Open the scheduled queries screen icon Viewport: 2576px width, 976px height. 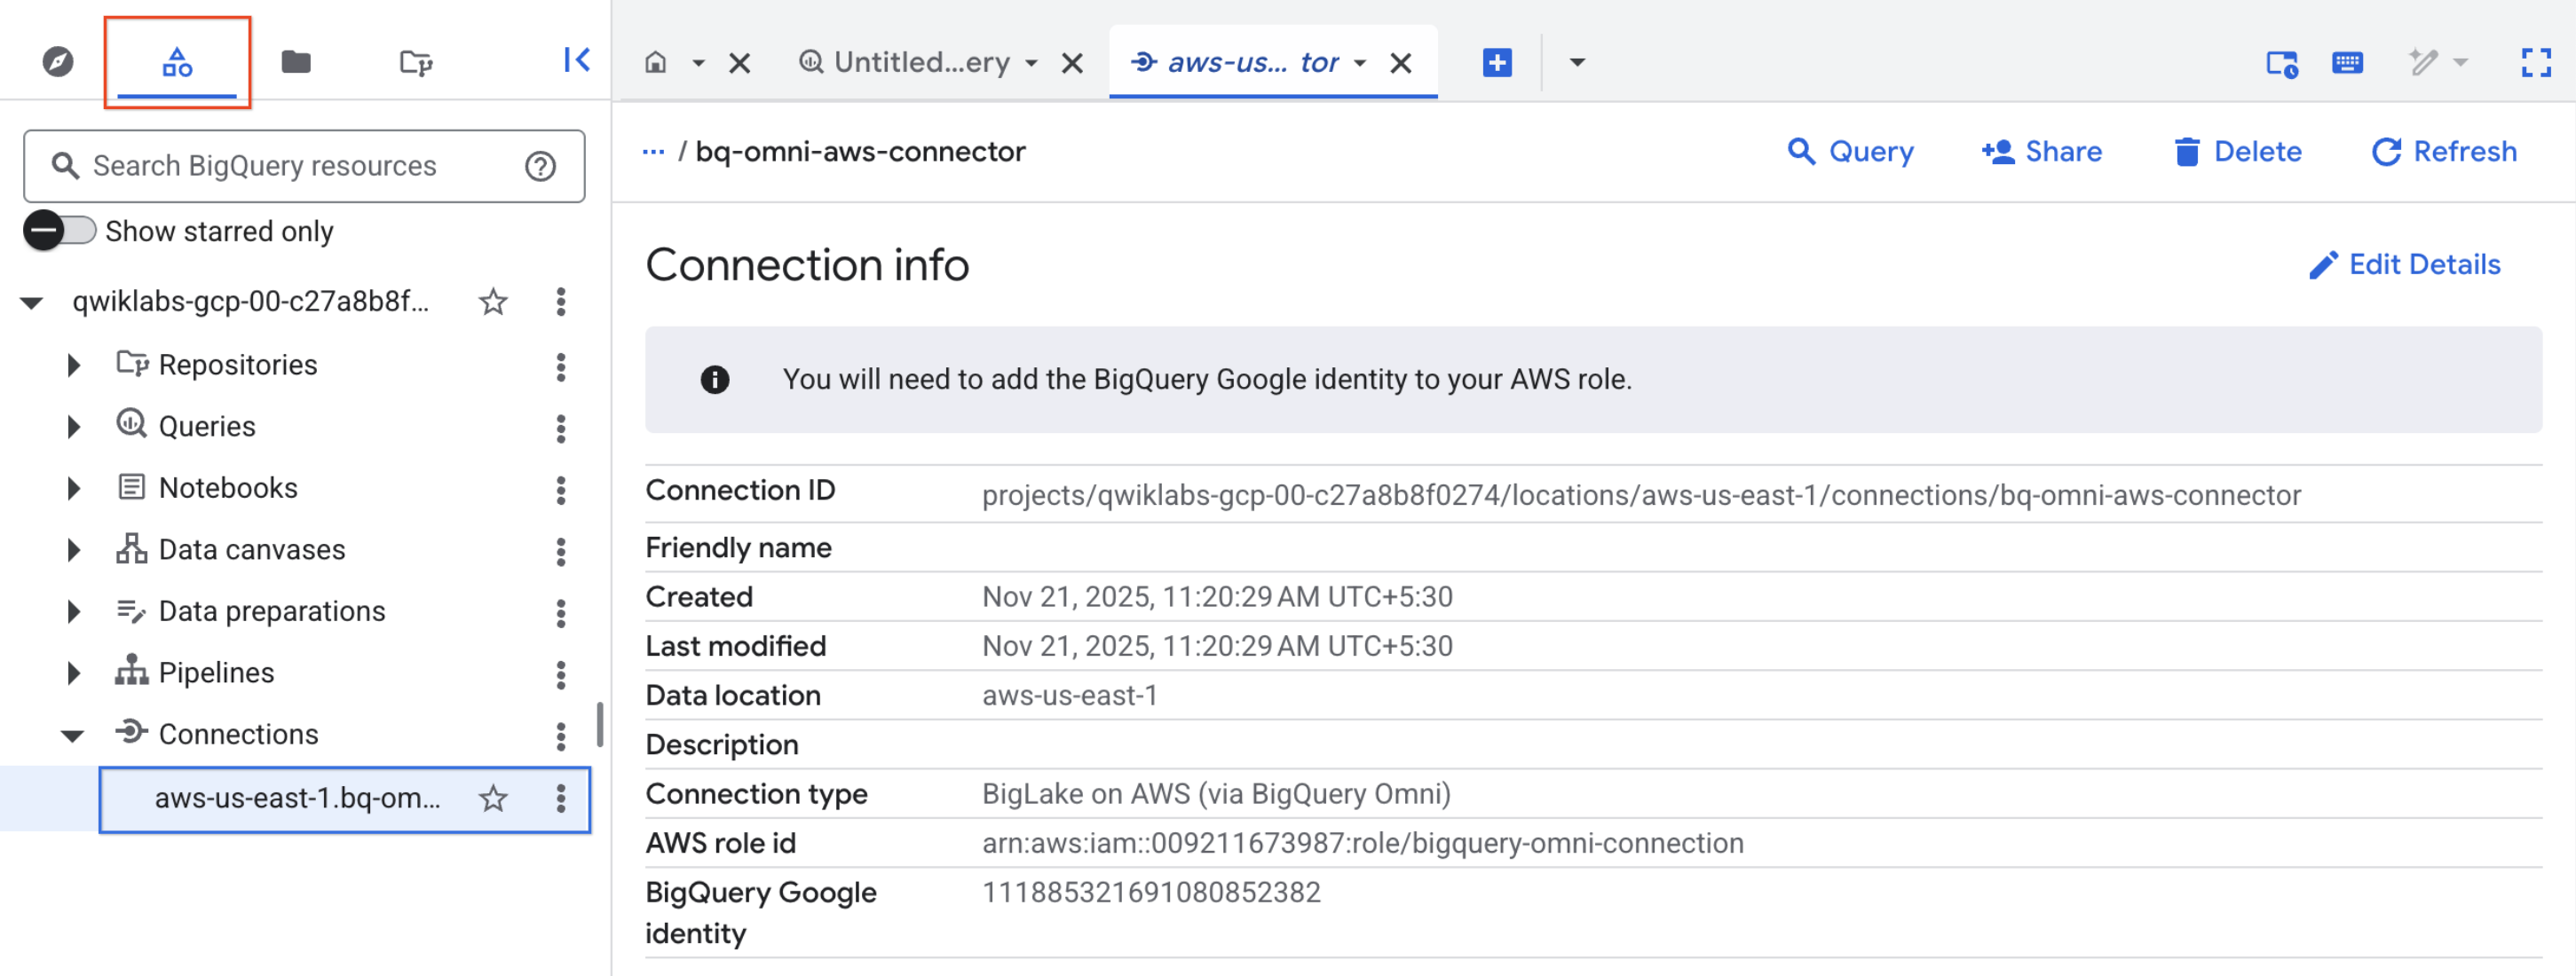(2281, 63)
